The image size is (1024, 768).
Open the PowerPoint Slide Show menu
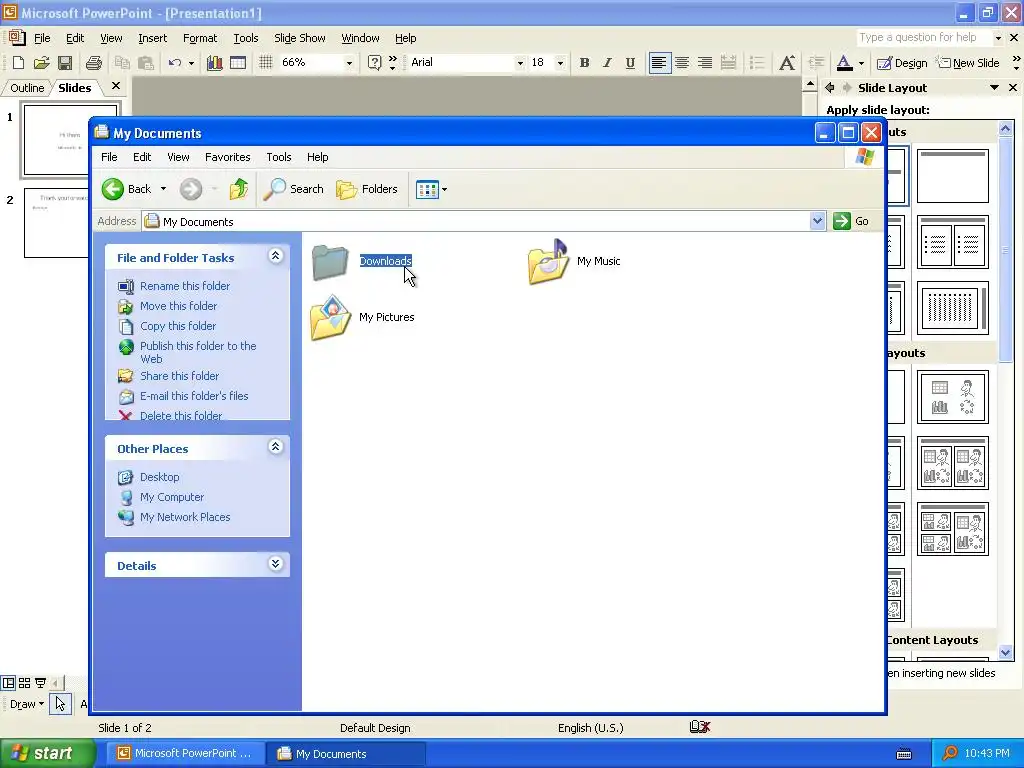pyautogui.click(x=299, y=38)
